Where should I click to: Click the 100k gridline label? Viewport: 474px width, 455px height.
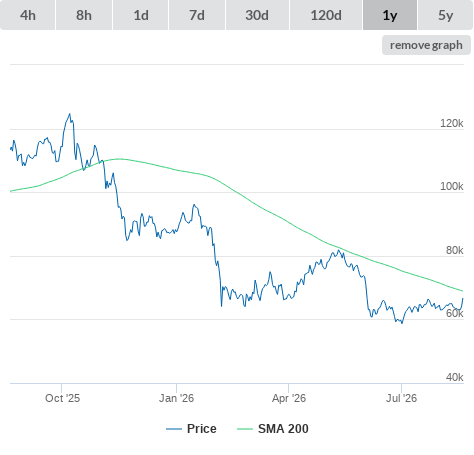451,186
